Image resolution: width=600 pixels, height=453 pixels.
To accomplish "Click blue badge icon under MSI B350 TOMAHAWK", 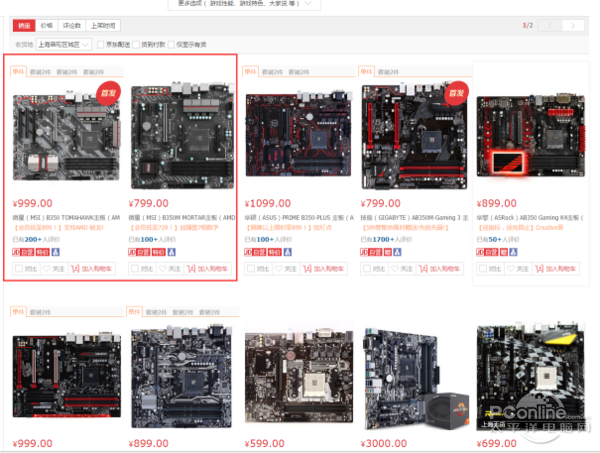I will [x=55, y=252].
